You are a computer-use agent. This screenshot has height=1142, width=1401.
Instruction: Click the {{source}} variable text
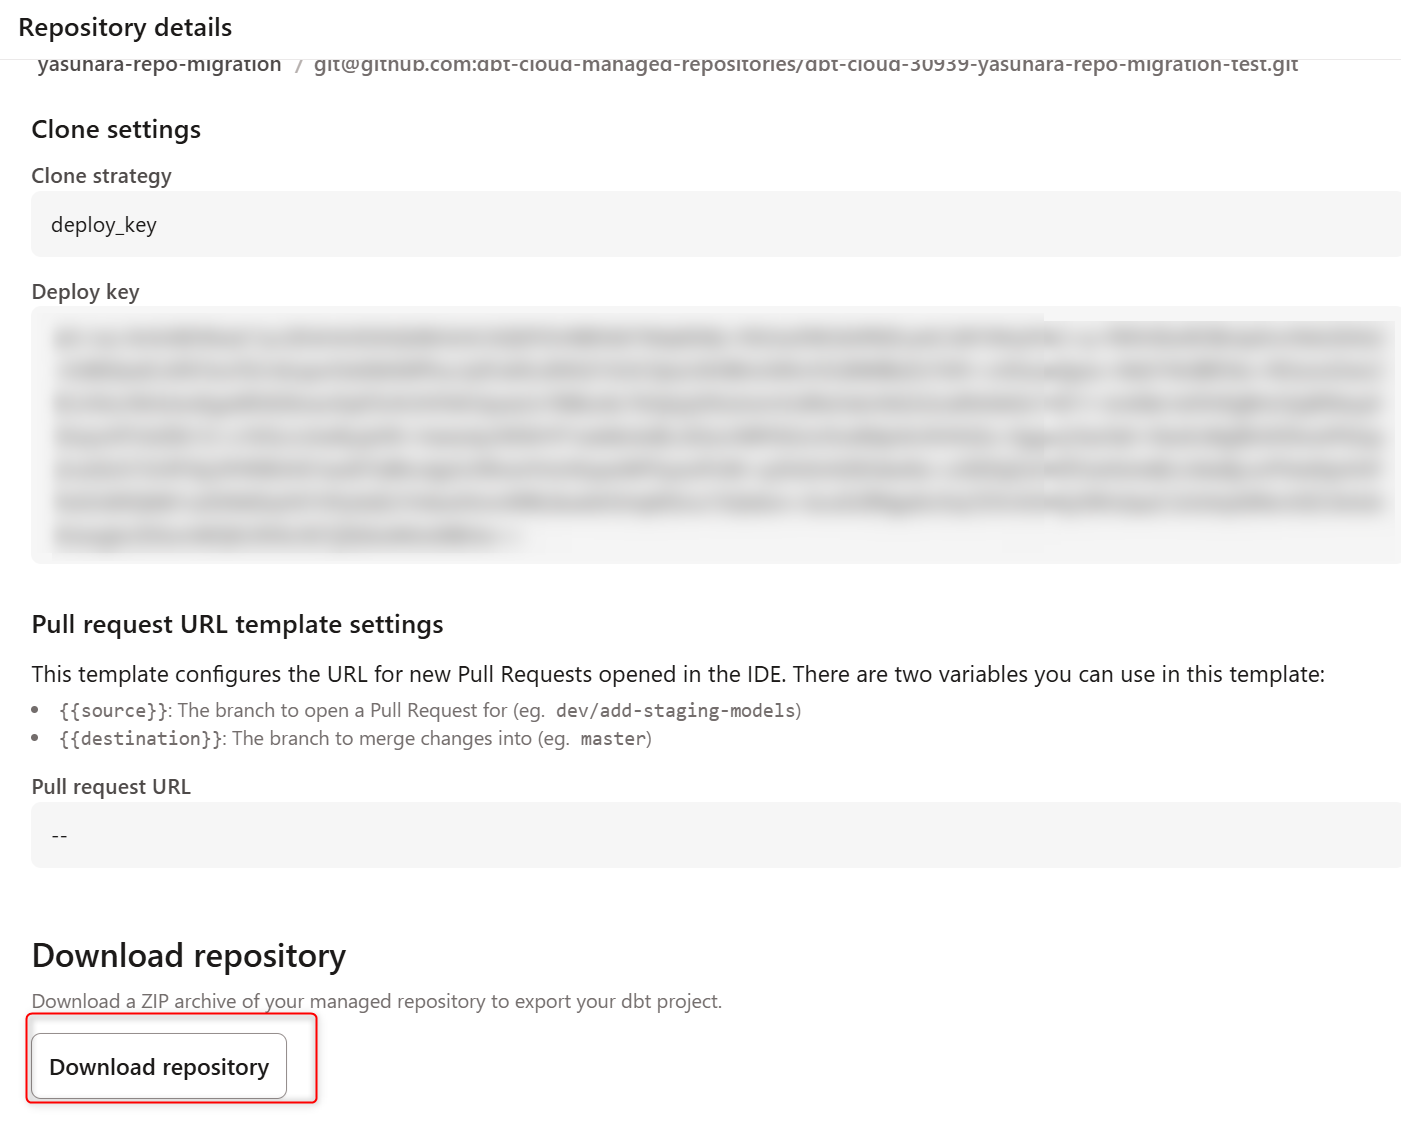pyautogui.click(x=114, y=711)
